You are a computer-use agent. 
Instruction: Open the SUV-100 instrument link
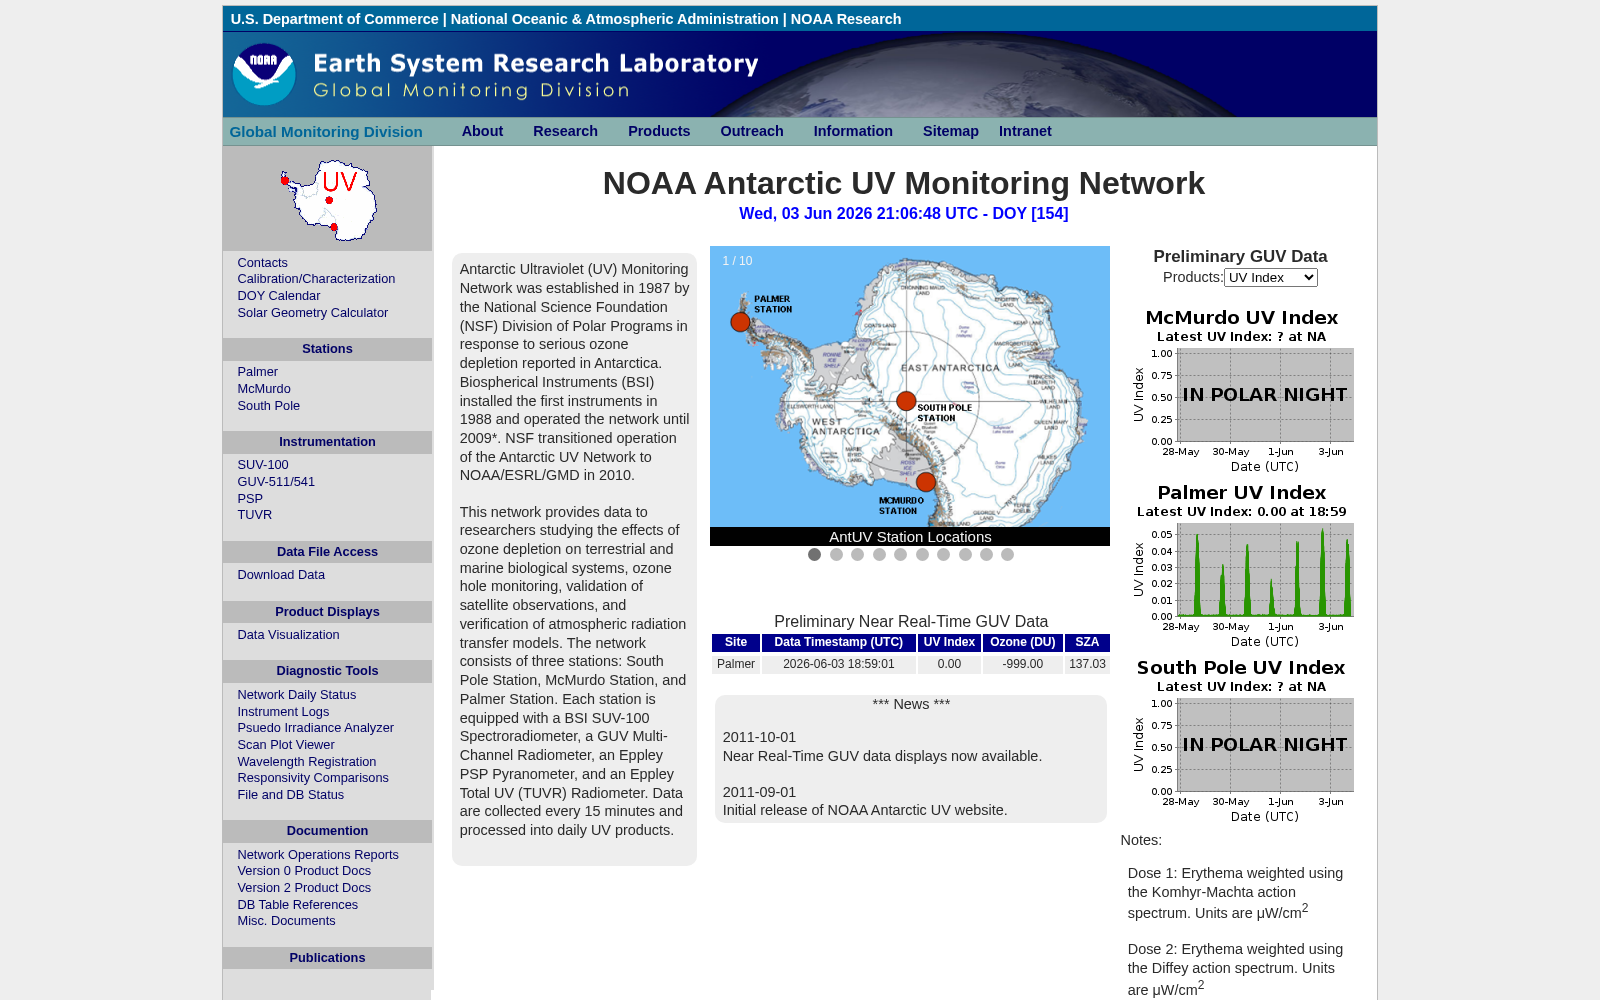click(x=263, y=465)
